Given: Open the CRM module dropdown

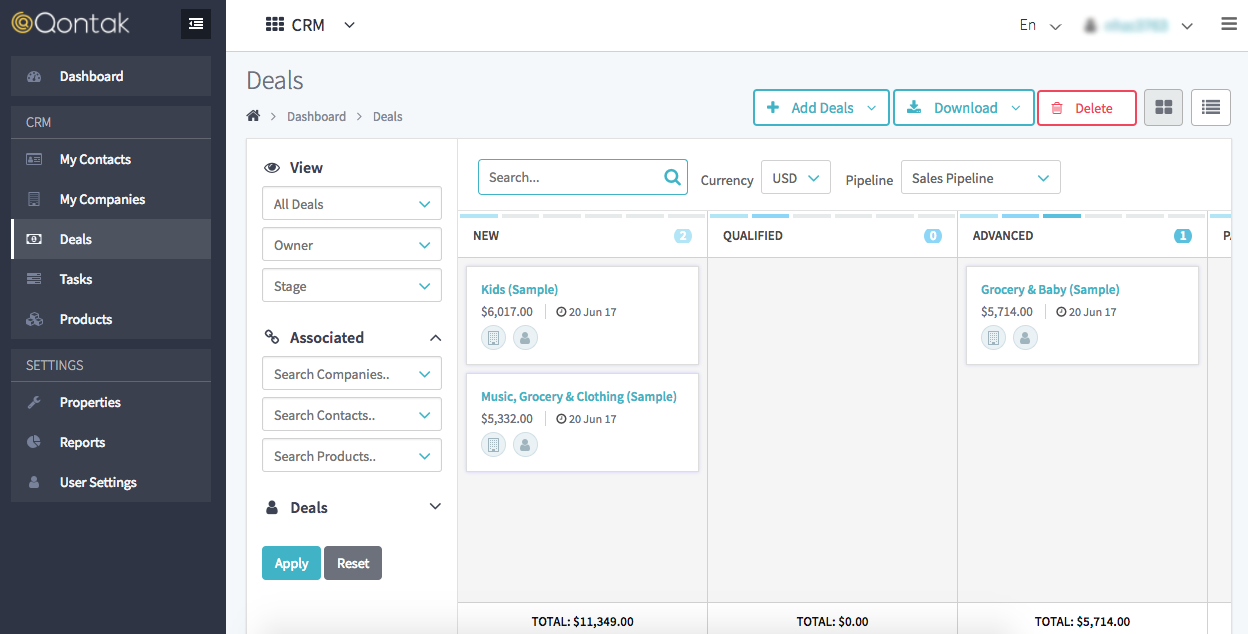Looking at the screenshot, I should point(311,25).
